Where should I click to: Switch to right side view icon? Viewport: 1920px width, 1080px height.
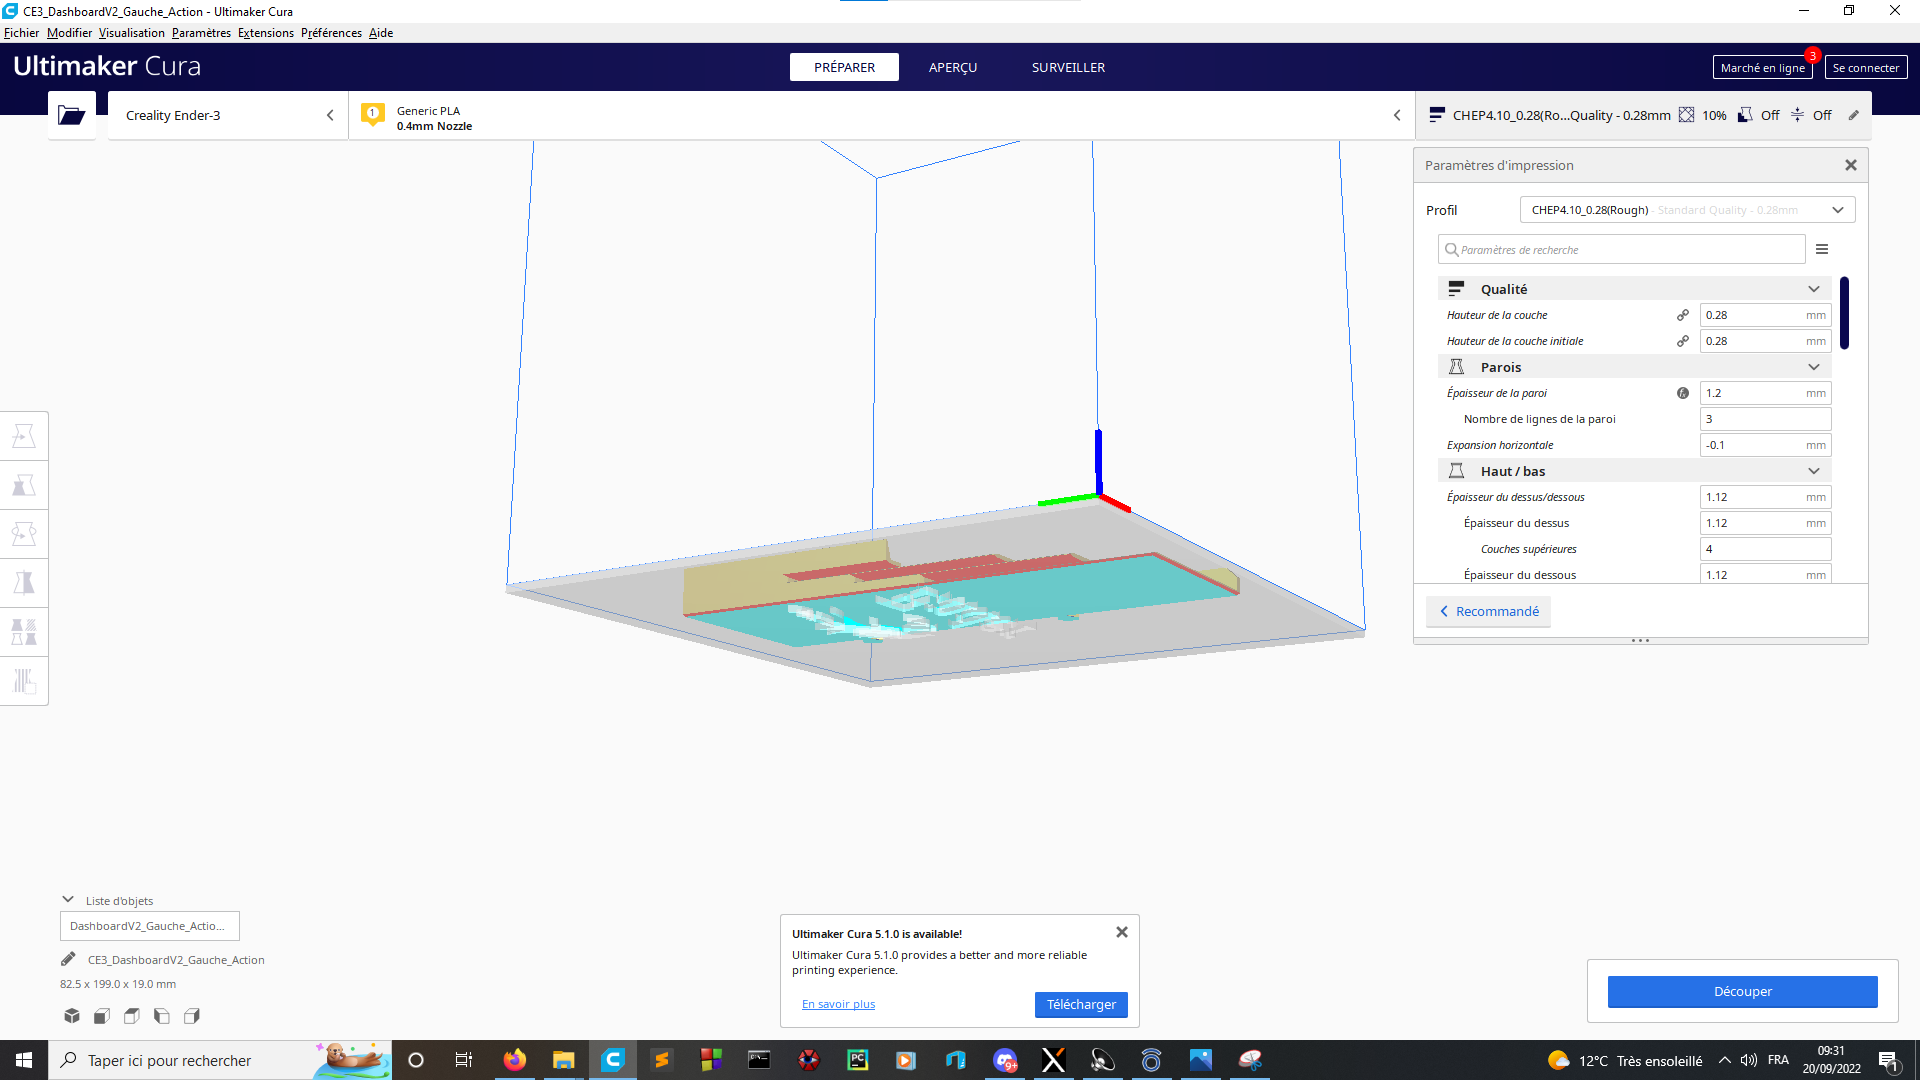tap(192, 1016)
